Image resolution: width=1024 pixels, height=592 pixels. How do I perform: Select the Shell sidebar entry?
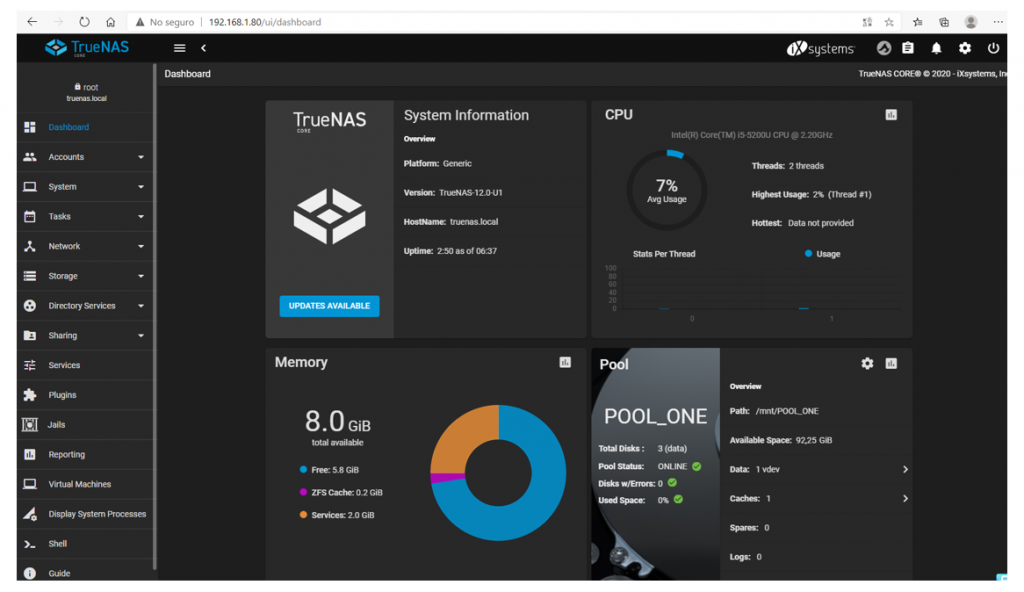click(85, 544)
